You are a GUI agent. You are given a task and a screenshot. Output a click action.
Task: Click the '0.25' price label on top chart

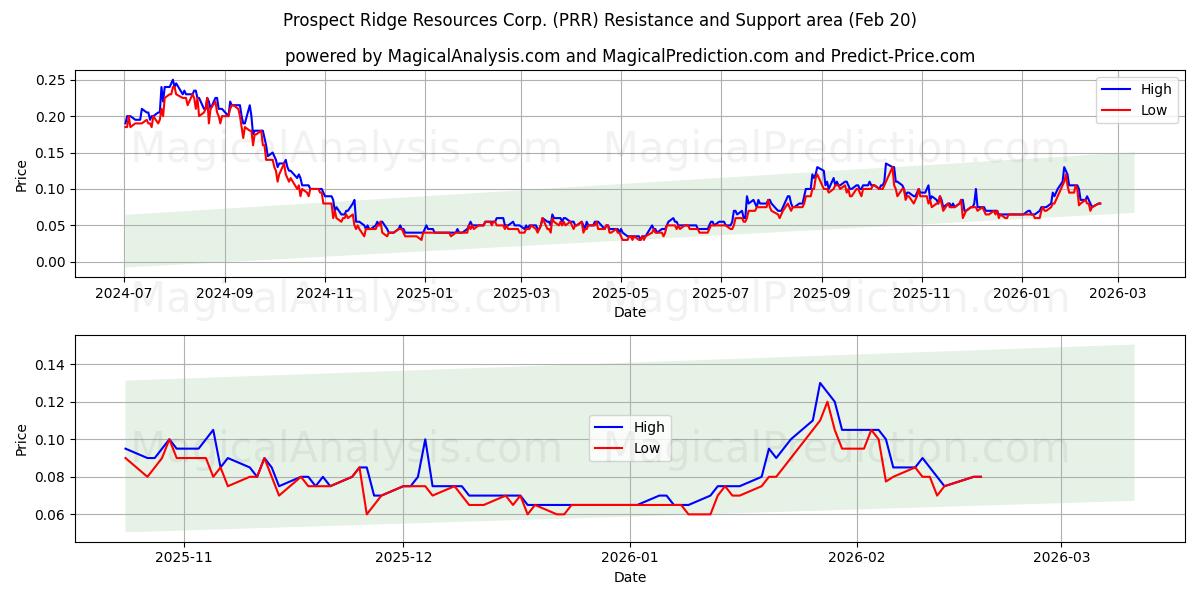(52, 80)
